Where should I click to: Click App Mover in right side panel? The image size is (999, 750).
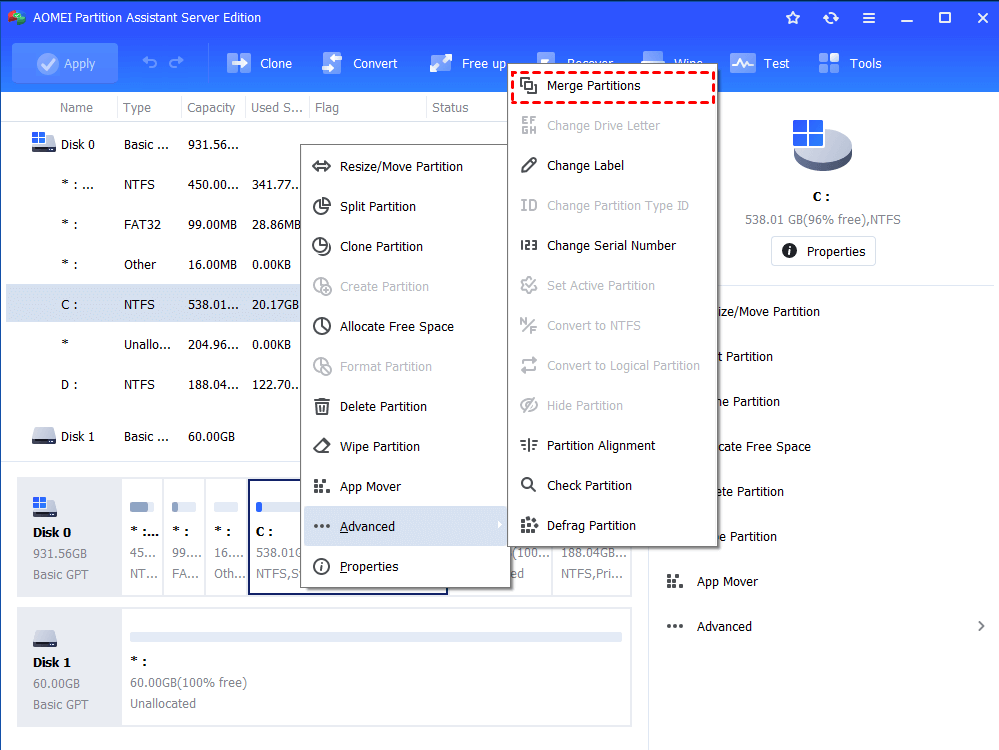tap(727, 582)
